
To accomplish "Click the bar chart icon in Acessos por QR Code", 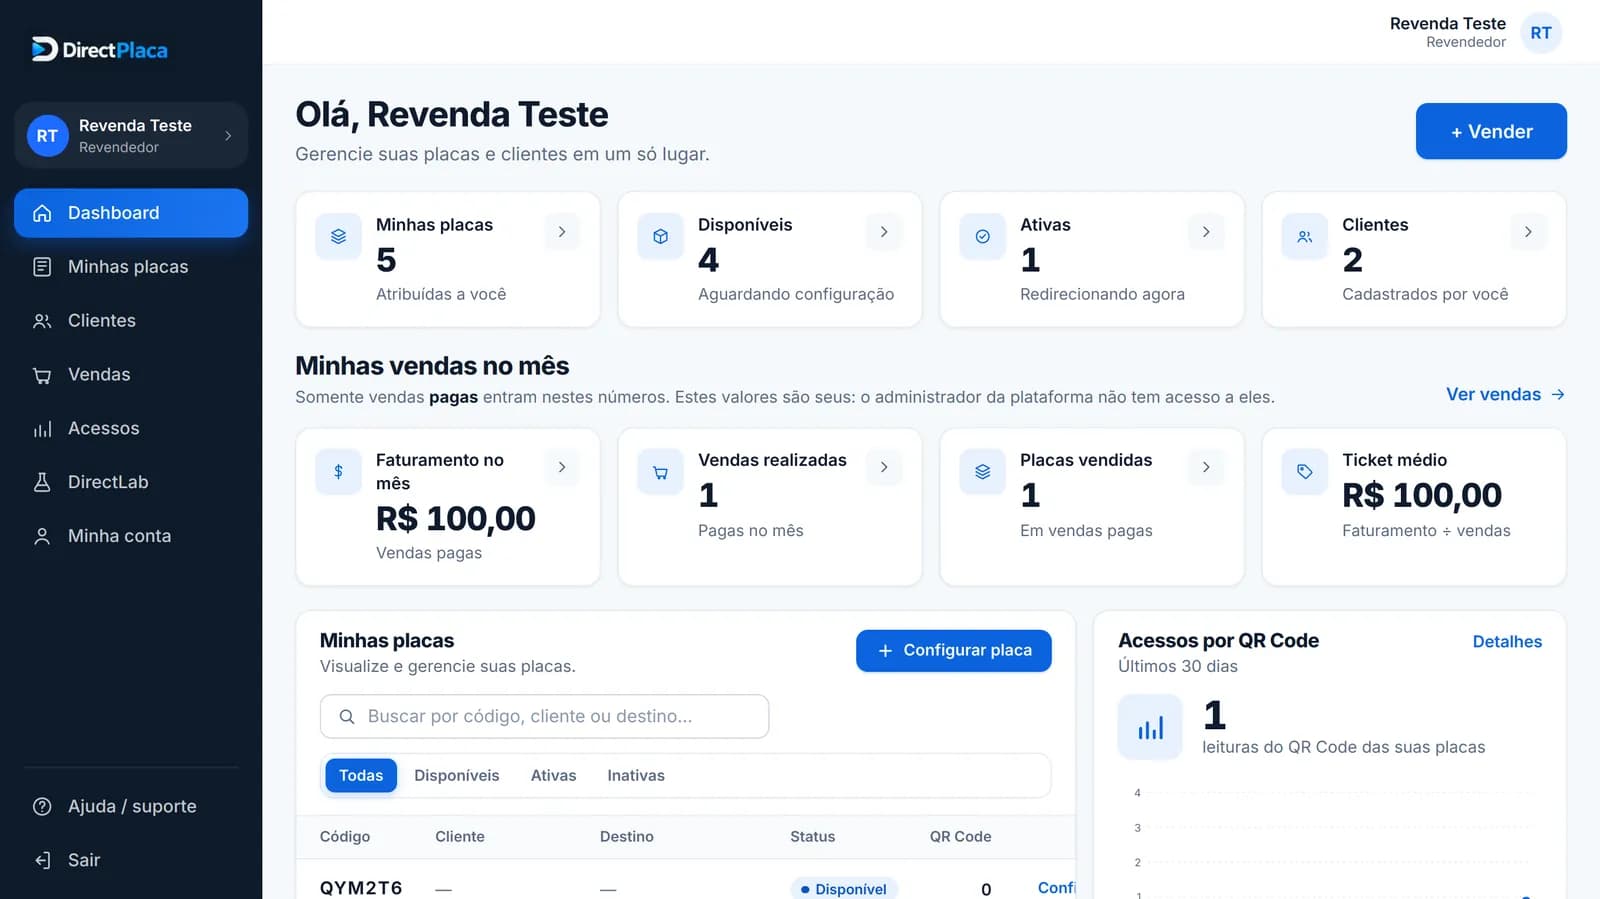I will click(1150, 727).
